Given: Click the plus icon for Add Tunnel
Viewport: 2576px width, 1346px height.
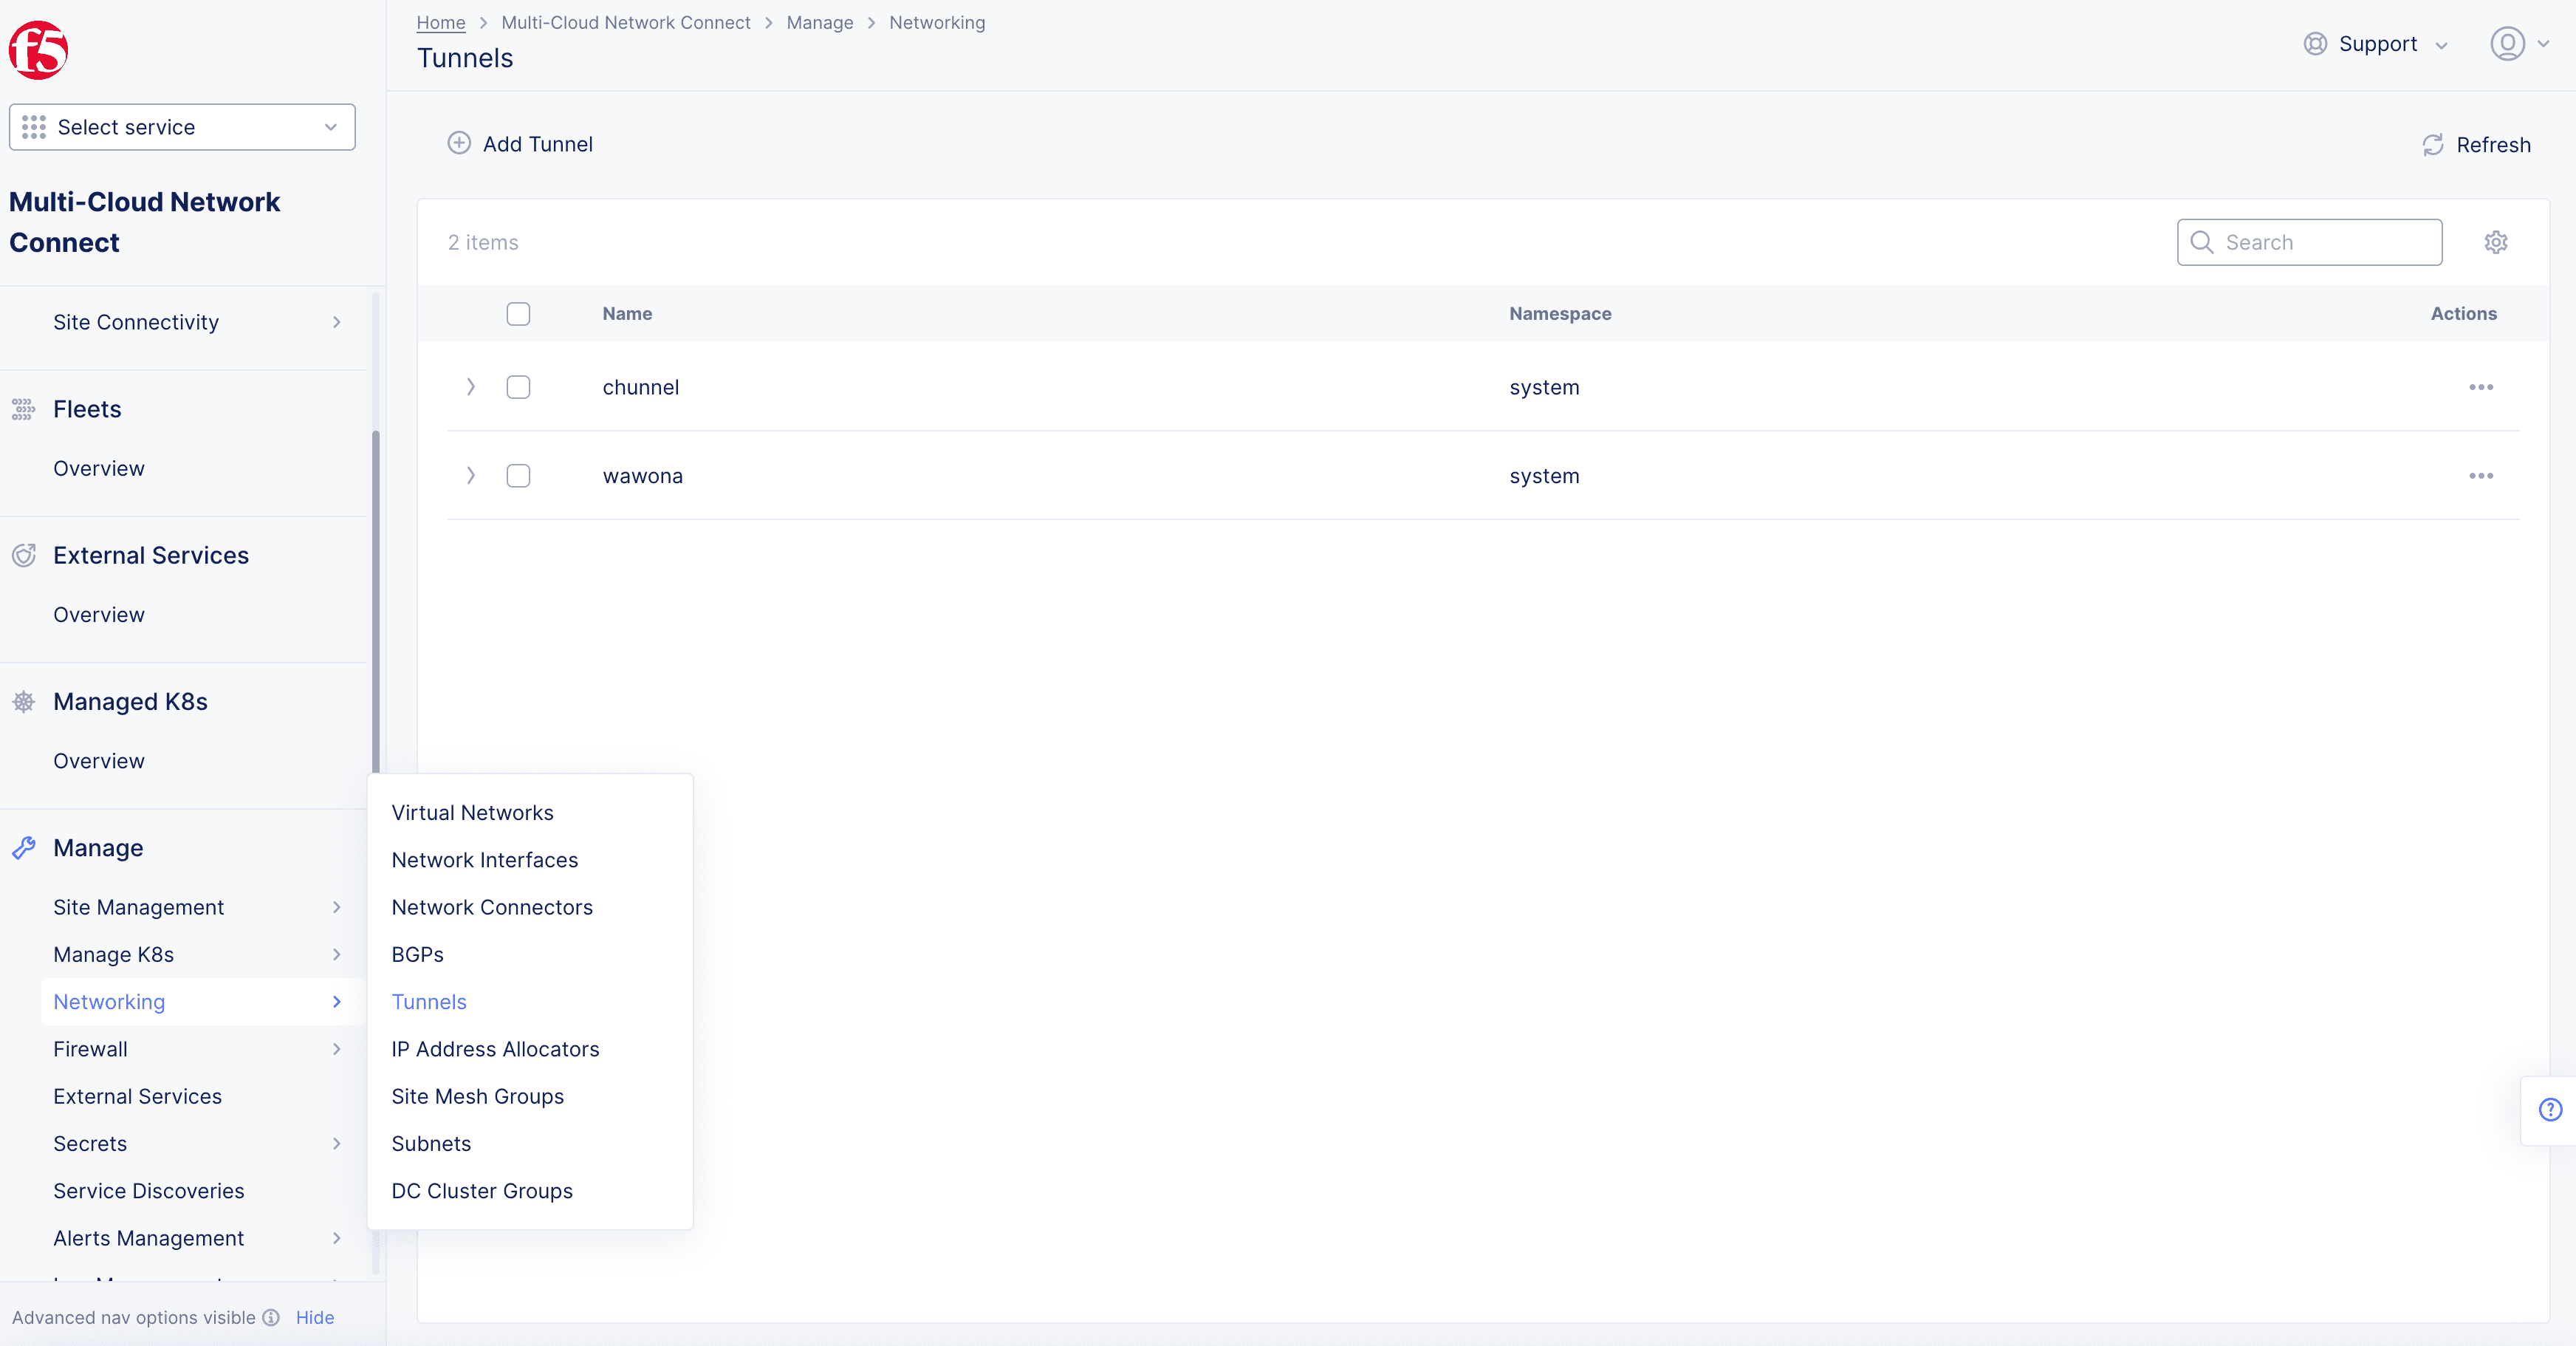Looking at the screenshot, I should [459, 143].
